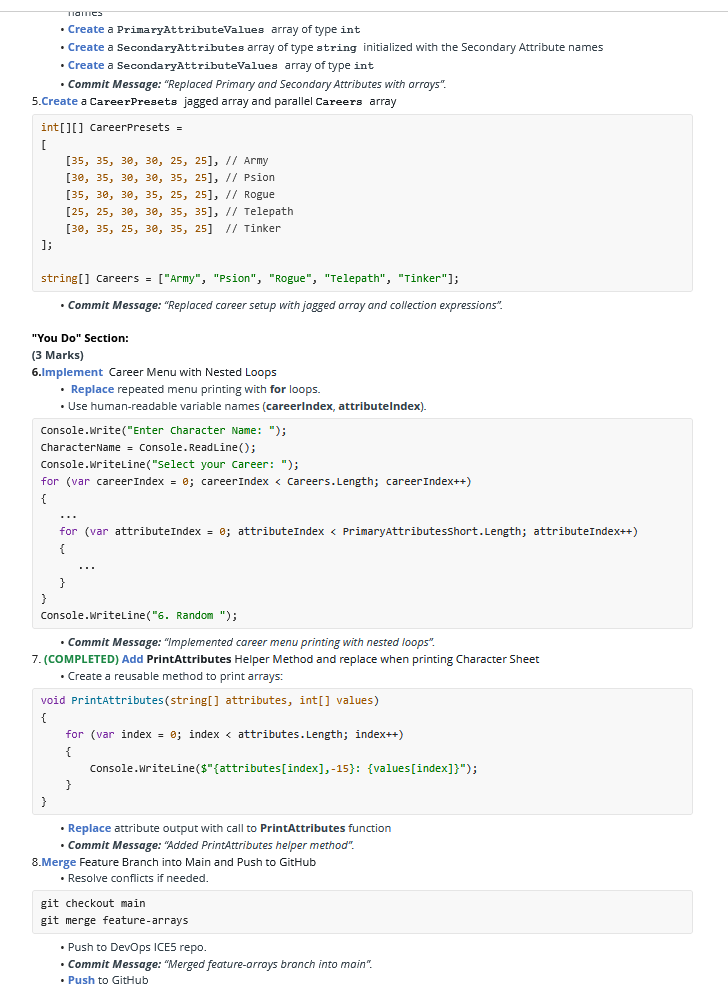Screen dimensions: 728x987
Task: Click the Create link in step 5
Action: coord(59,101)
